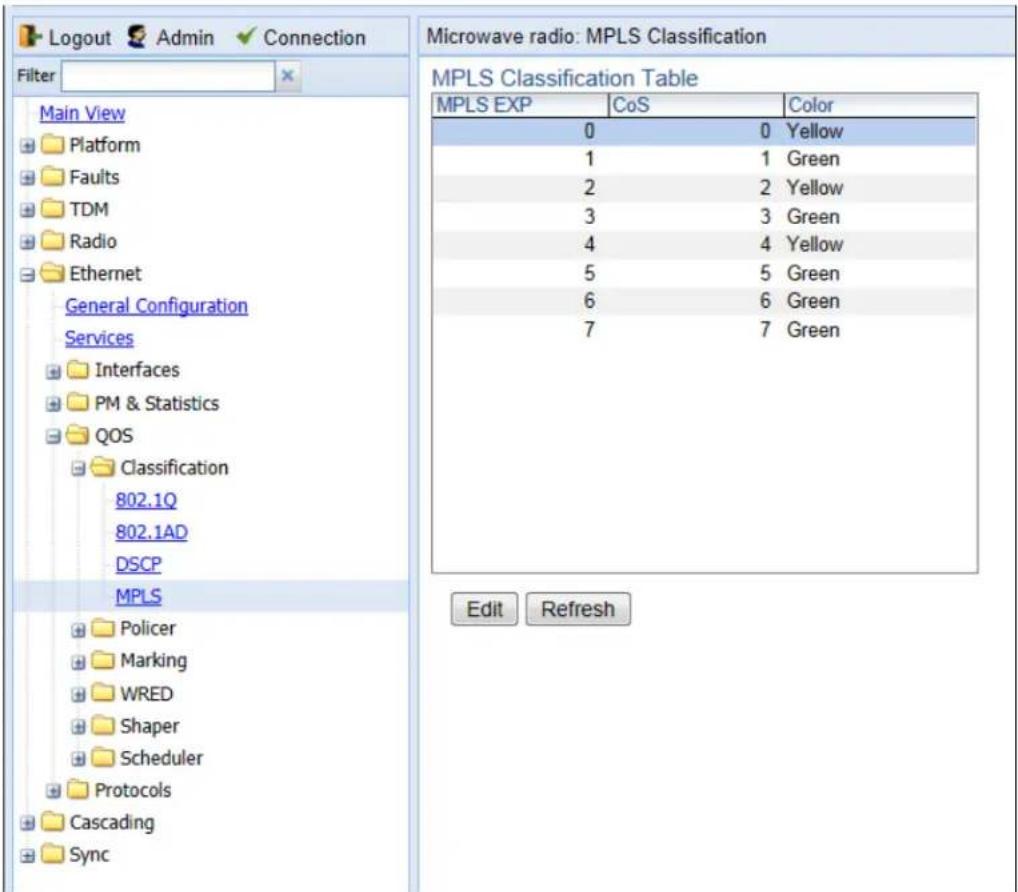The height and width of the screenshot is (892, 1018).
Task: Expand the Scheduler tree node
Action: tap(79, 759)
